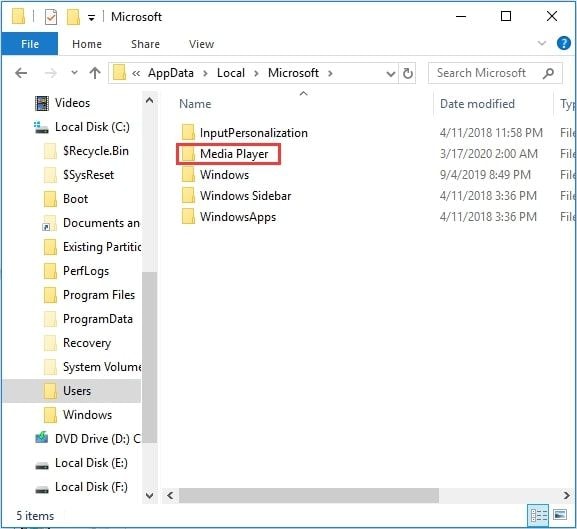Open ProgramData in the navigation tree
Screen dimensions: 577x529
point(98,319)
